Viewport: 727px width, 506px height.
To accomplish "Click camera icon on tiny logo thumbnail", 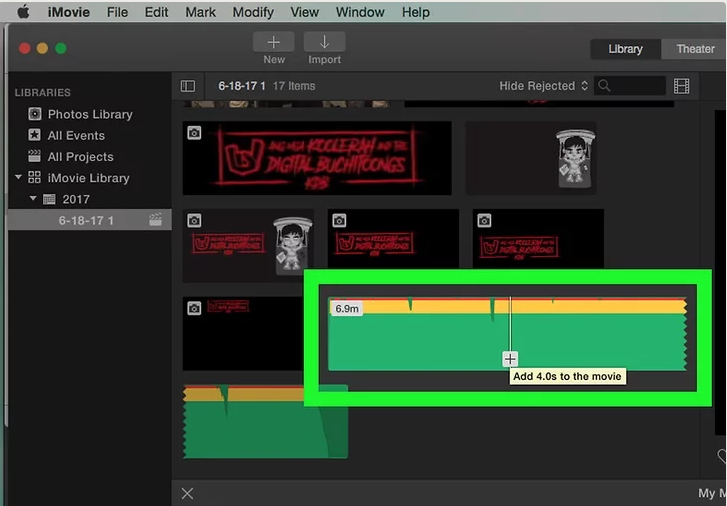I will 194,308.
